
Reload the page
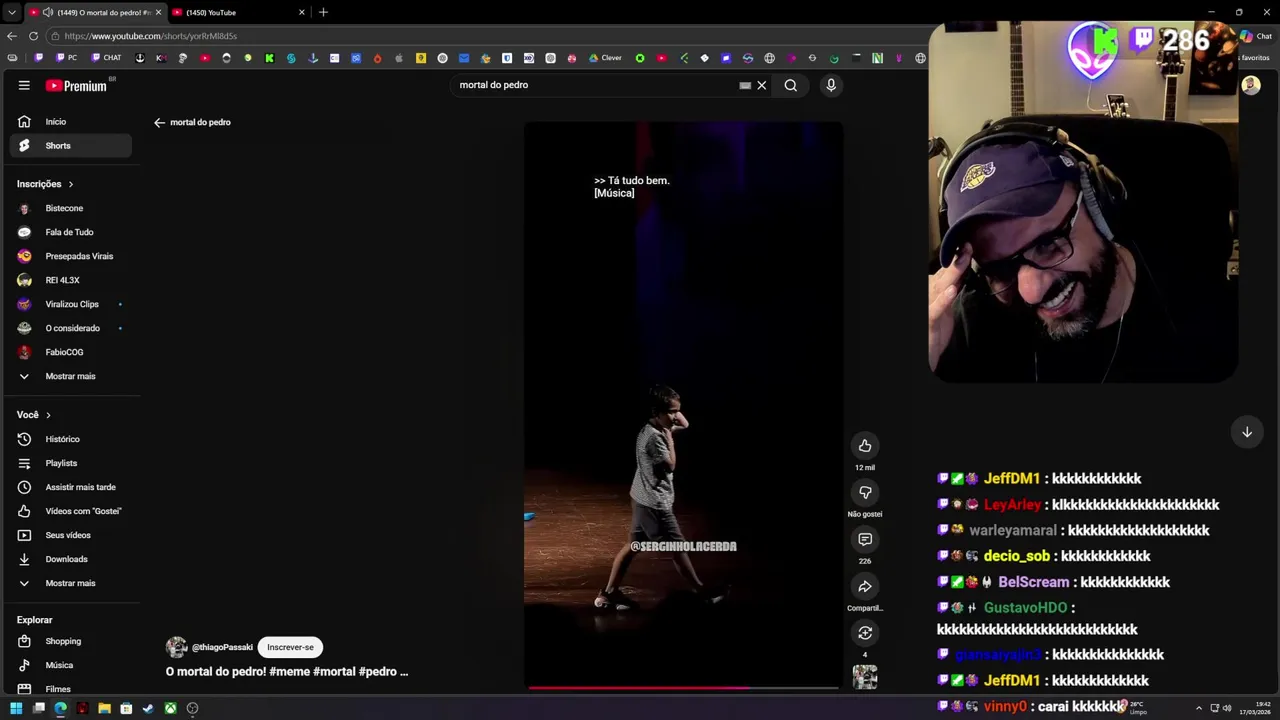33,36
